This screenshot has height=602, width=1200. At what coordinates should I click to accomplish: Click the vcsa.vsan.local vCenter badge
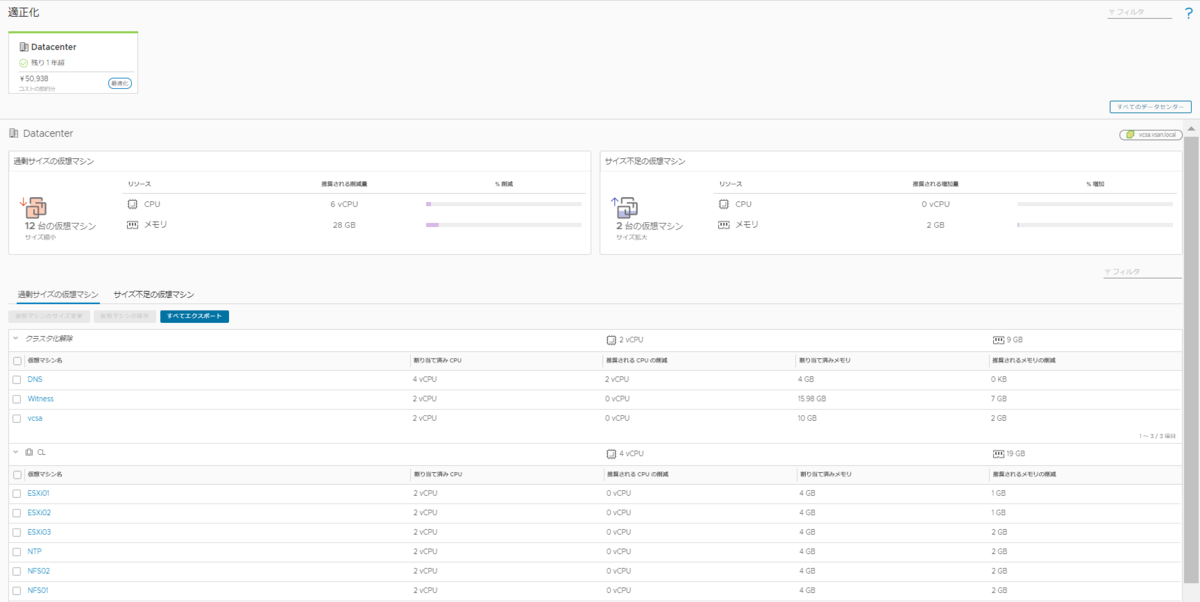pyautogui.click(x=1151, y=134)
